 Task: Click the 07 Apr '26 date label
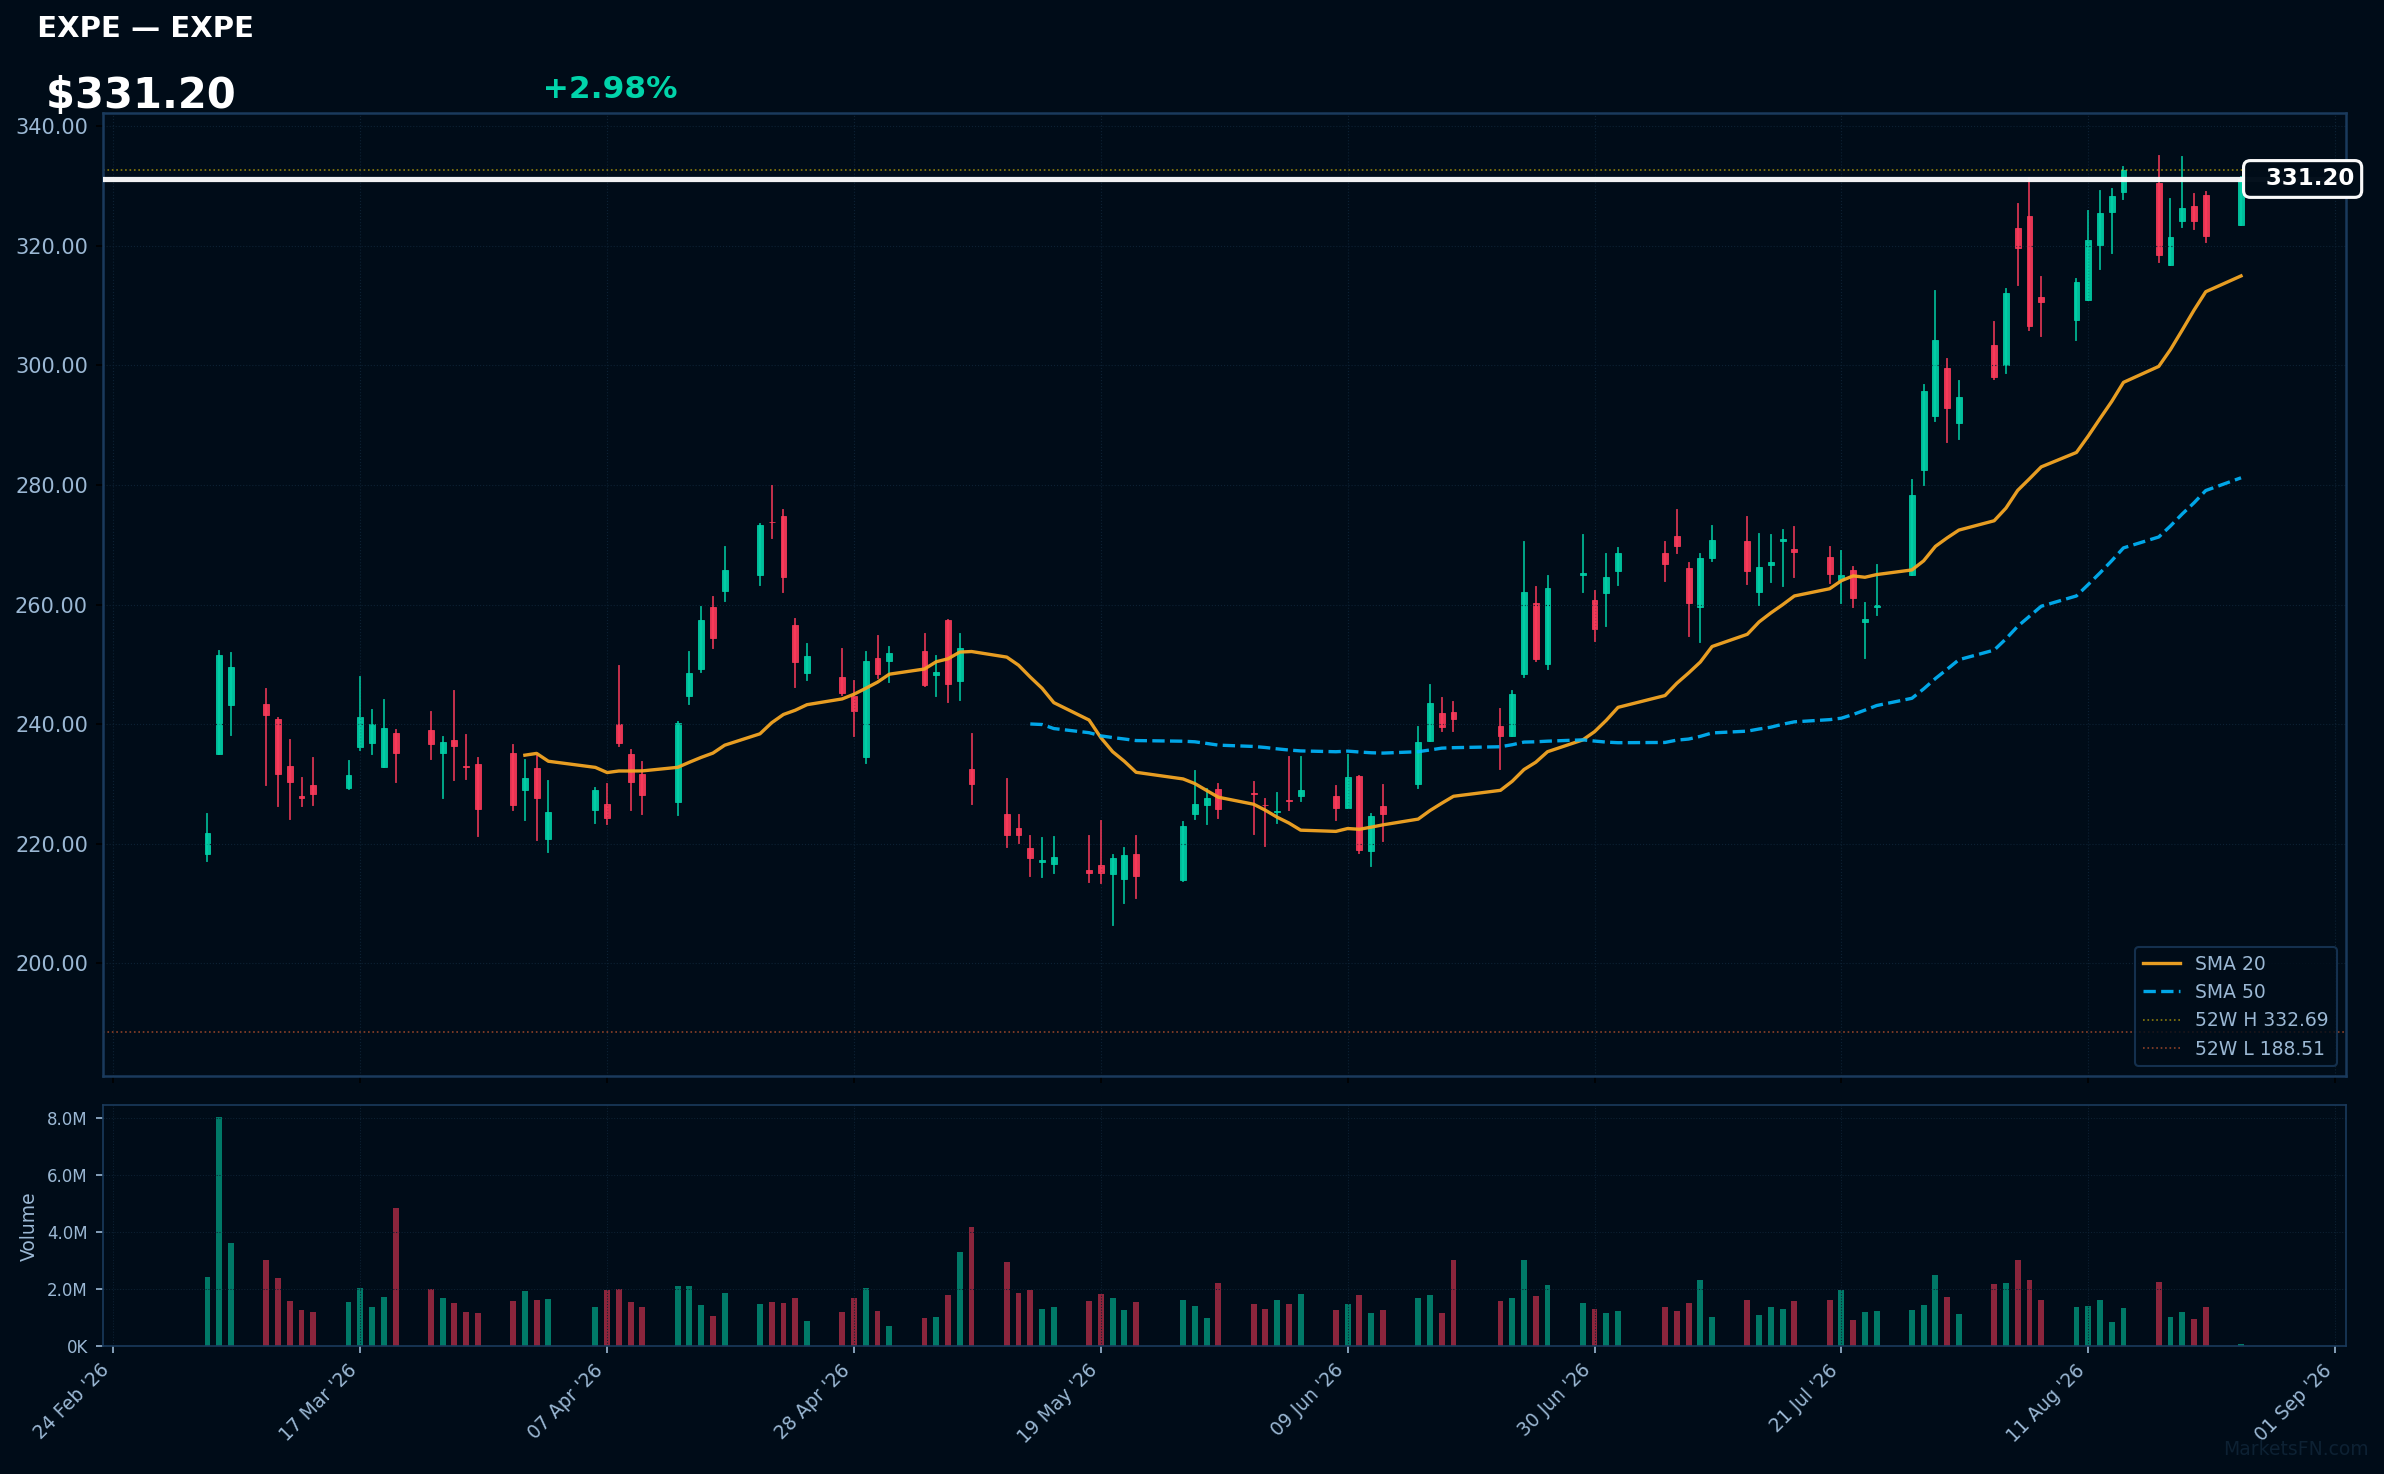565,1401
